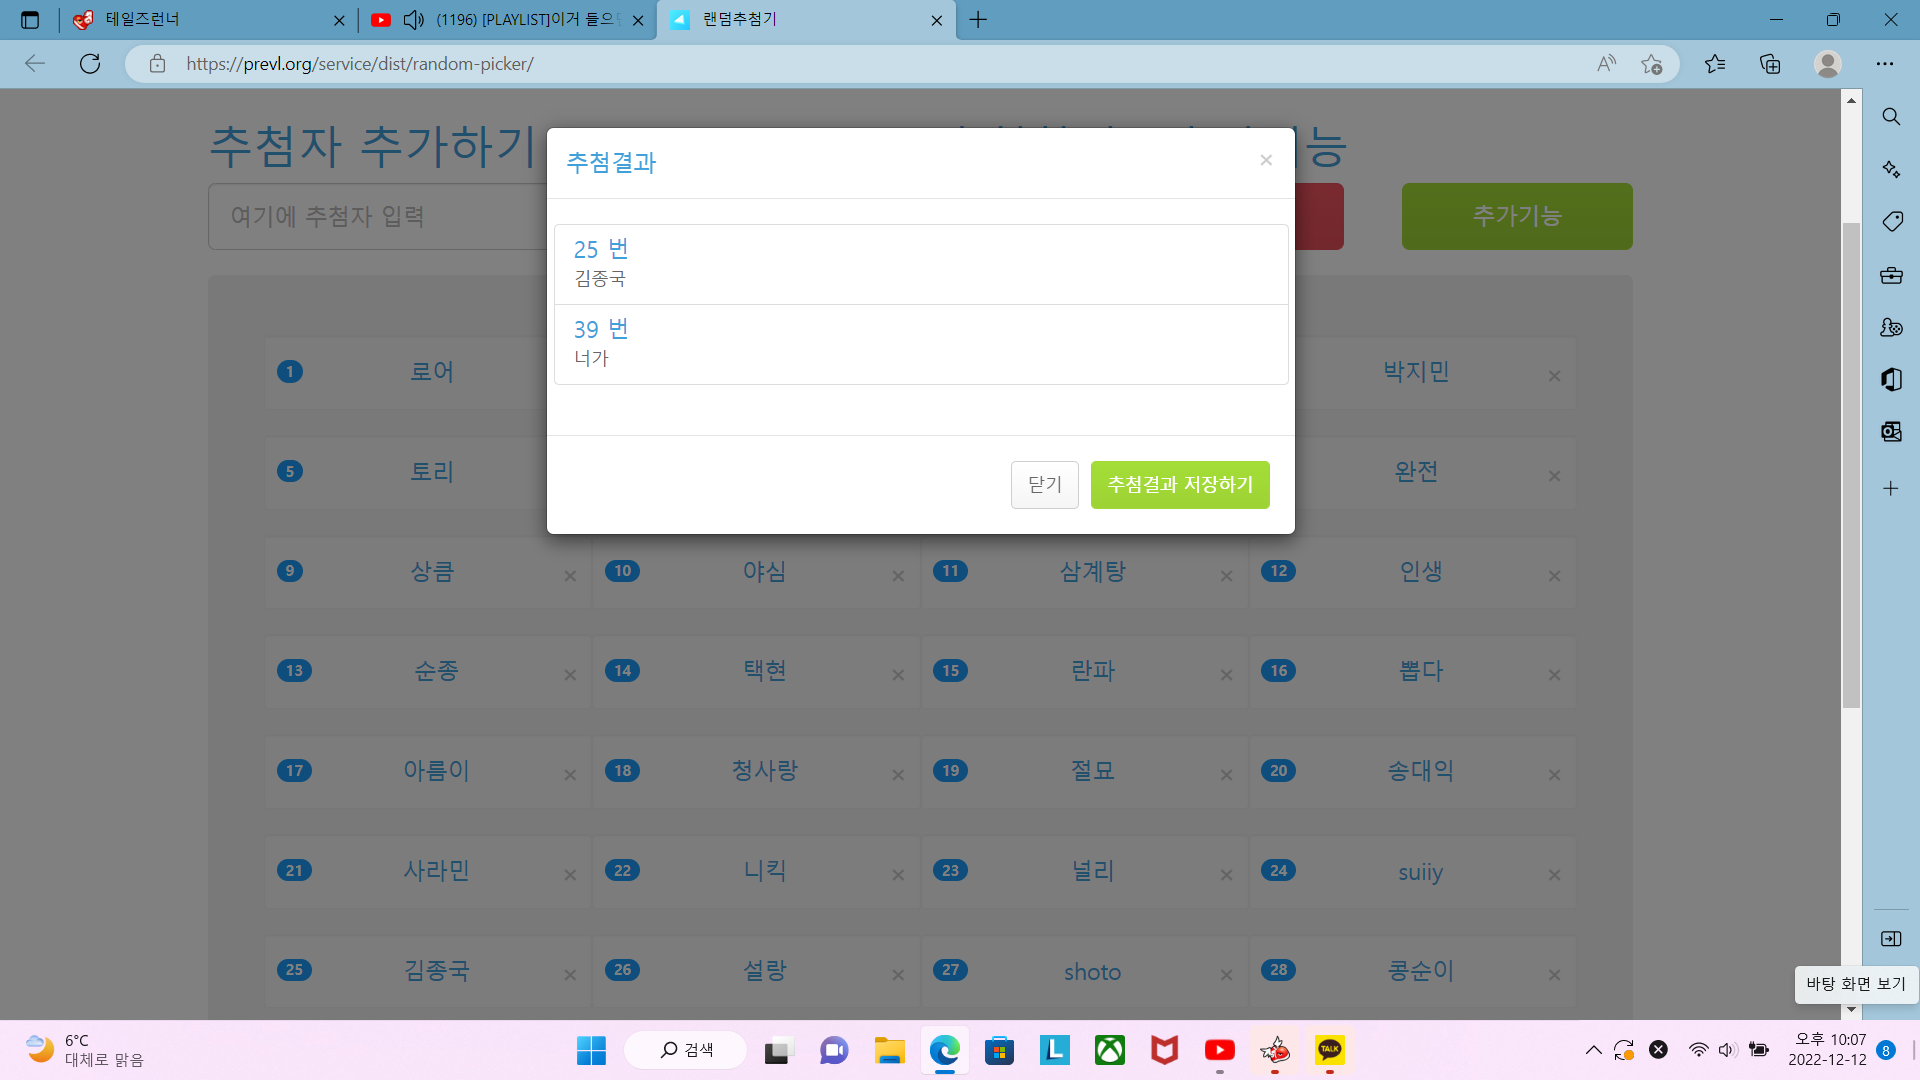Open Edge settings and more menu
The width and height of the screenshot is (1920, 1080).
pyautogui.click(x=1885, y=64)
